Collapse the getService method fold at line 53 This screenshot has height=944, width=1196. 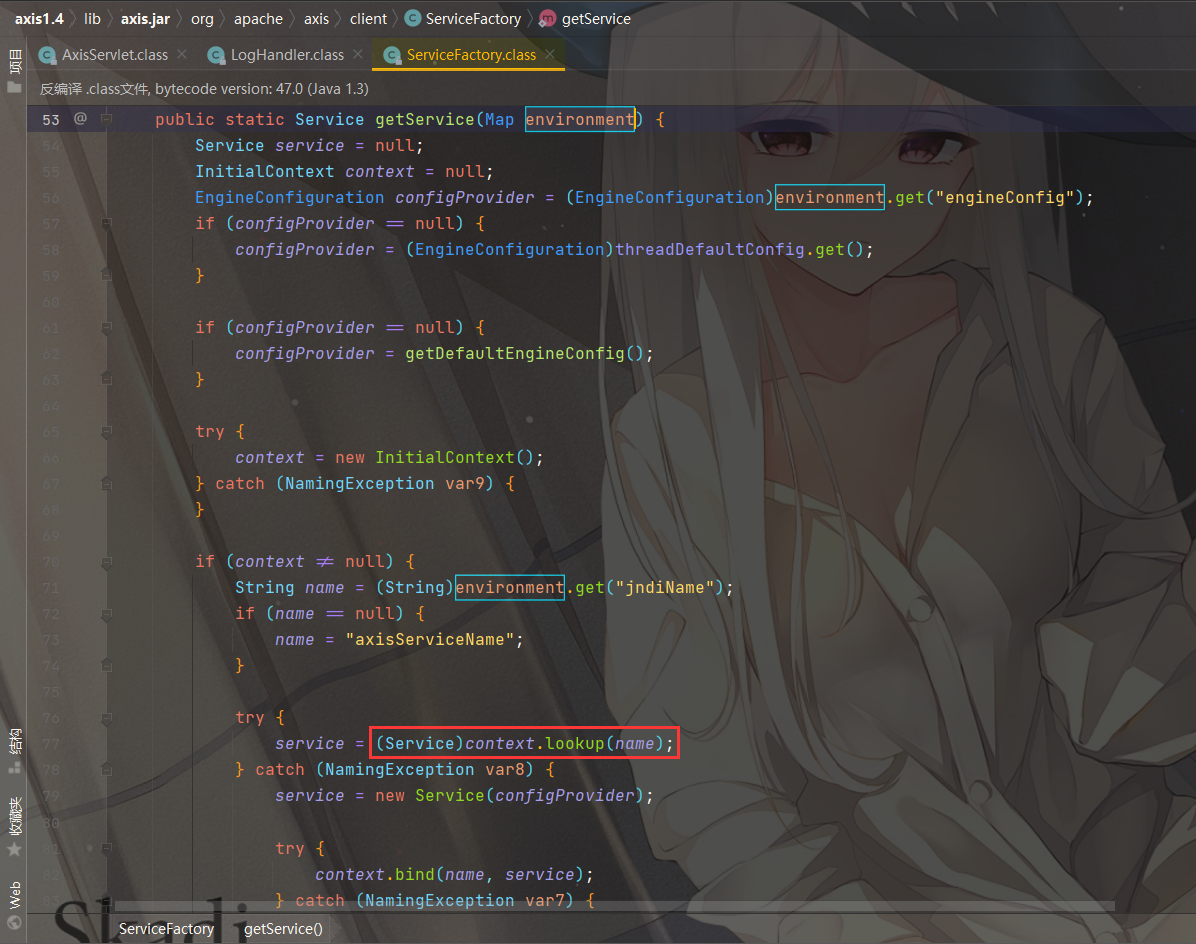107,119
